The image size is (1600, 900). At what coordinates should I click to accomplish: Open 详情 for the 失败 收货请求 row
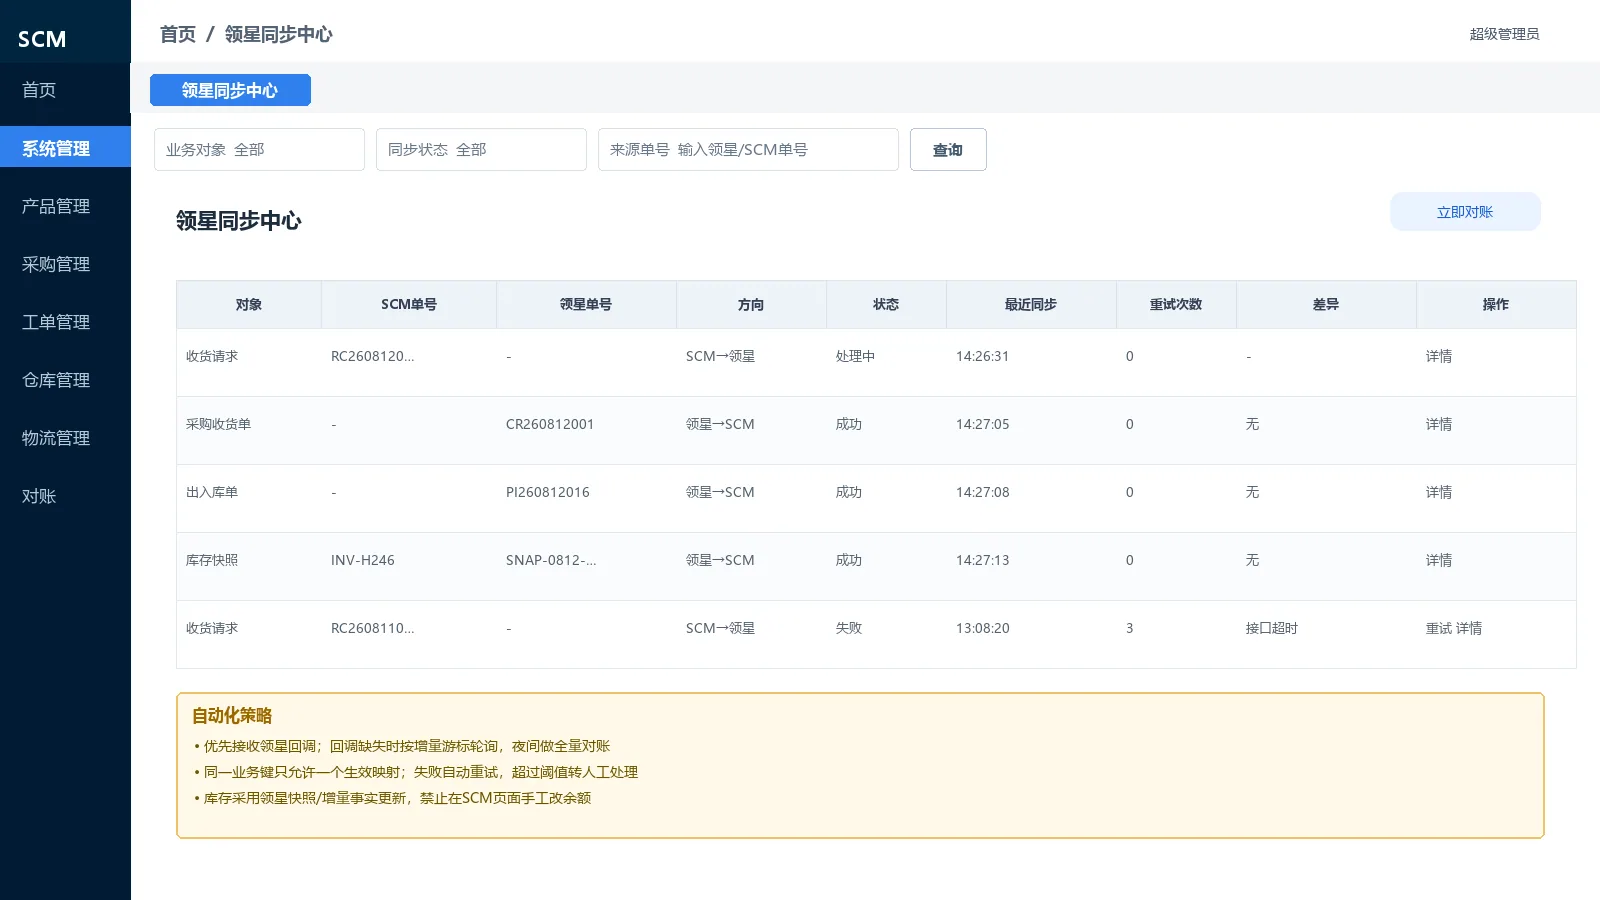1469,628
